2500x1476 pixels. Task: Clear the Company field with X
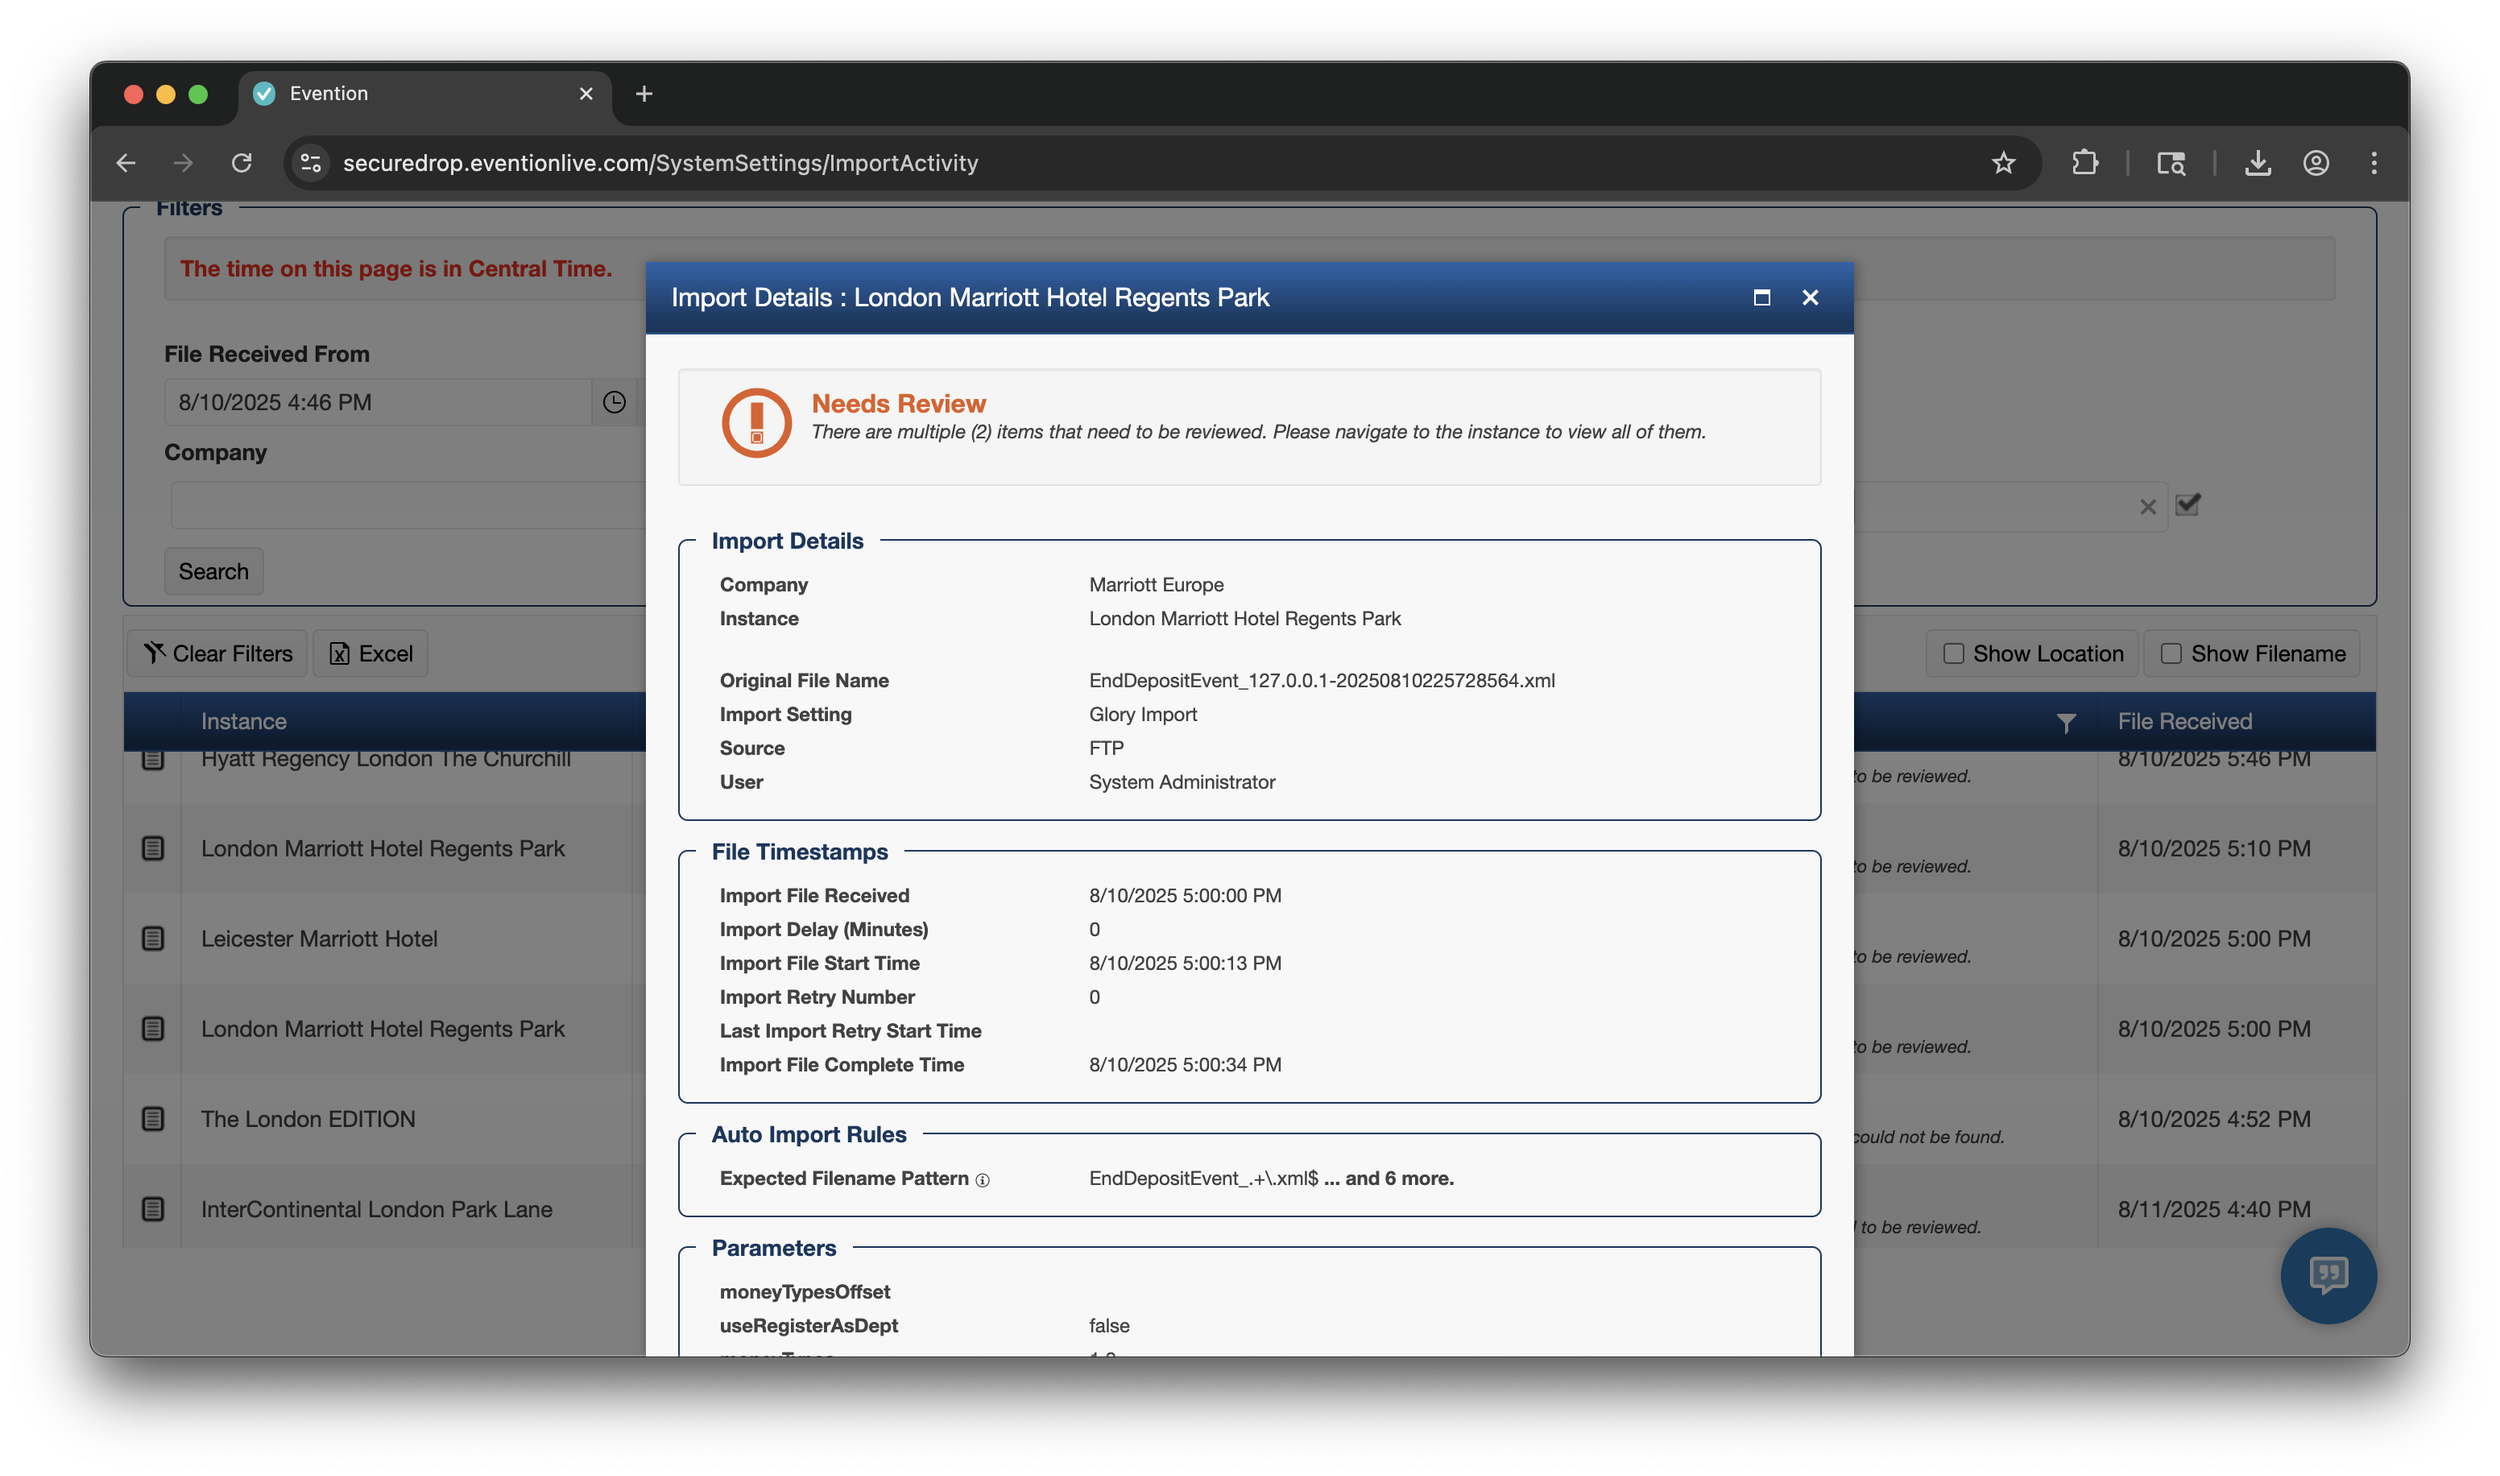click(2147, 507)
